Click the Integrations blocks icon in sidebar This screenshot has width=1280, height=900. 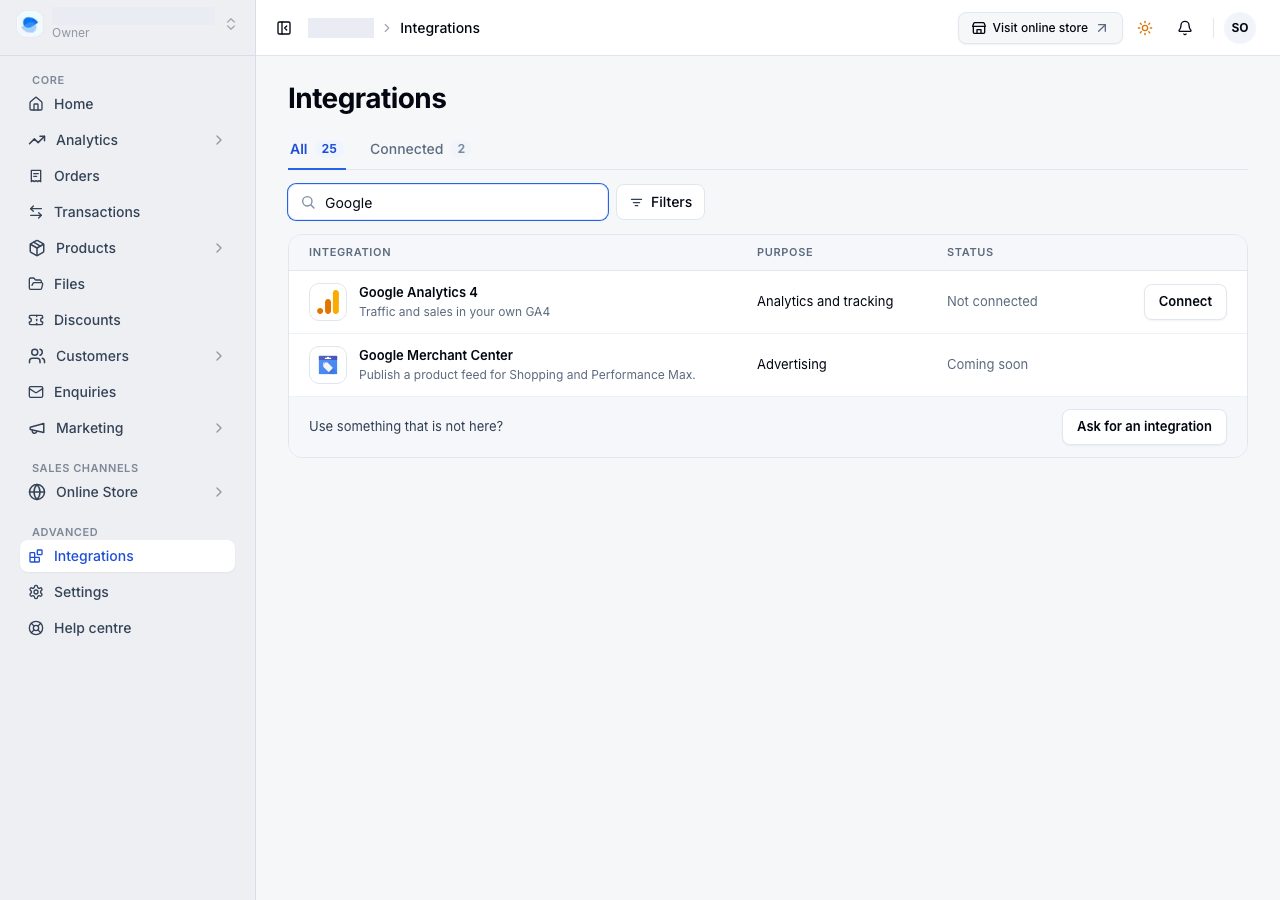tap(36, 556)
